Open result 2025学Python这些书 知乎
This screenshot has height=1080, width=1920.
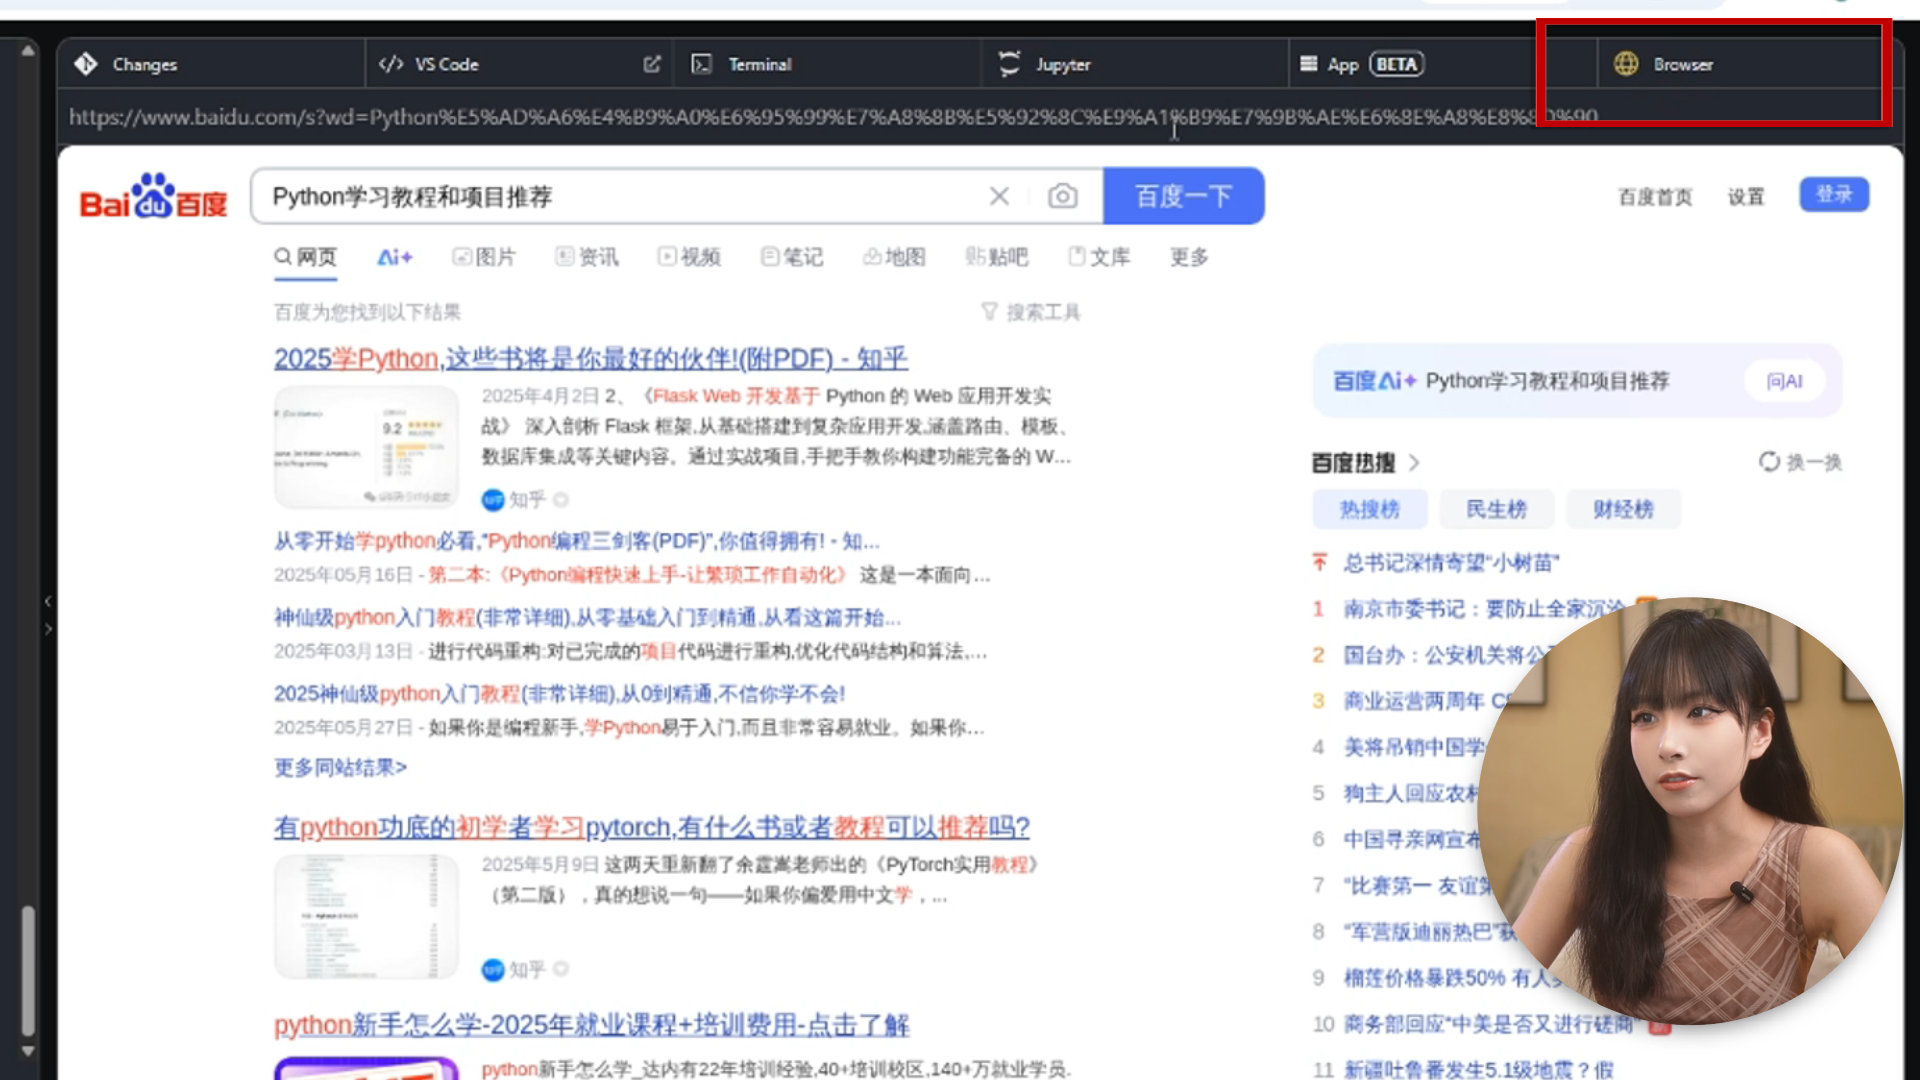pyautogui.click(x=591, y=358)
